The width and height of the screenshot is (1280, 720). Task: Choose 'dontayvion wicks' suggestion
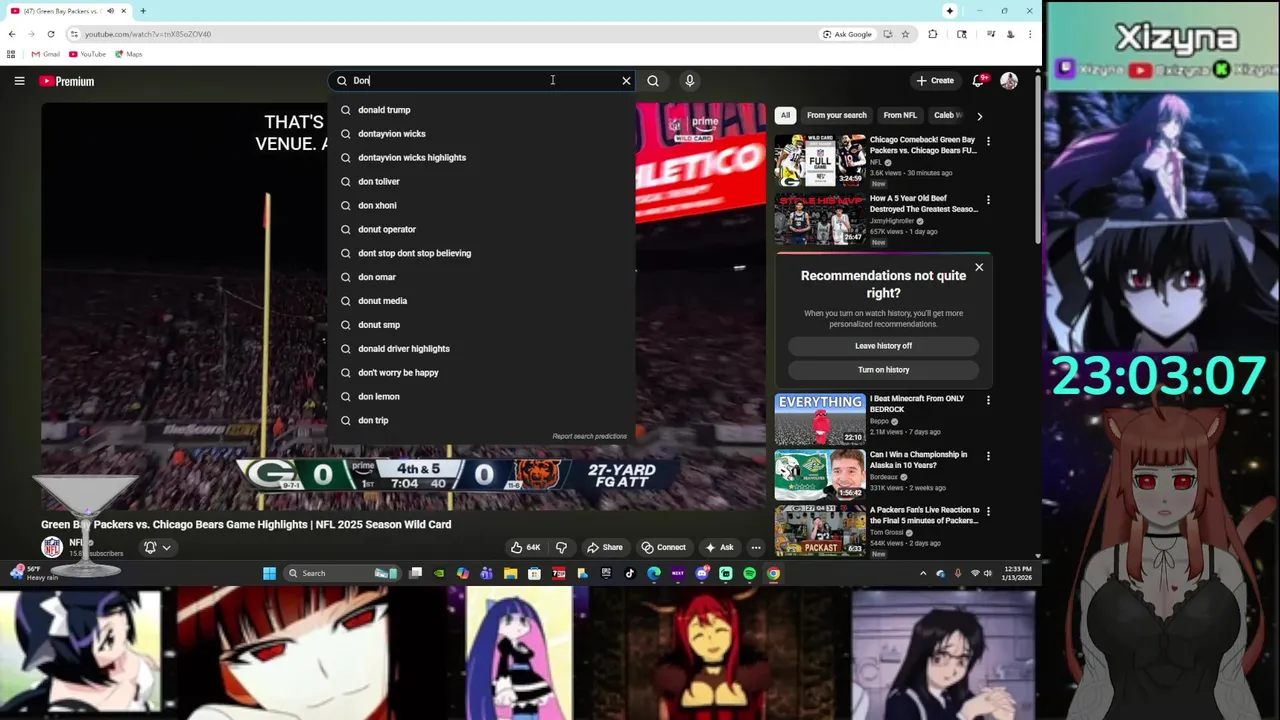pyautogui.click(x=481, y=134)
